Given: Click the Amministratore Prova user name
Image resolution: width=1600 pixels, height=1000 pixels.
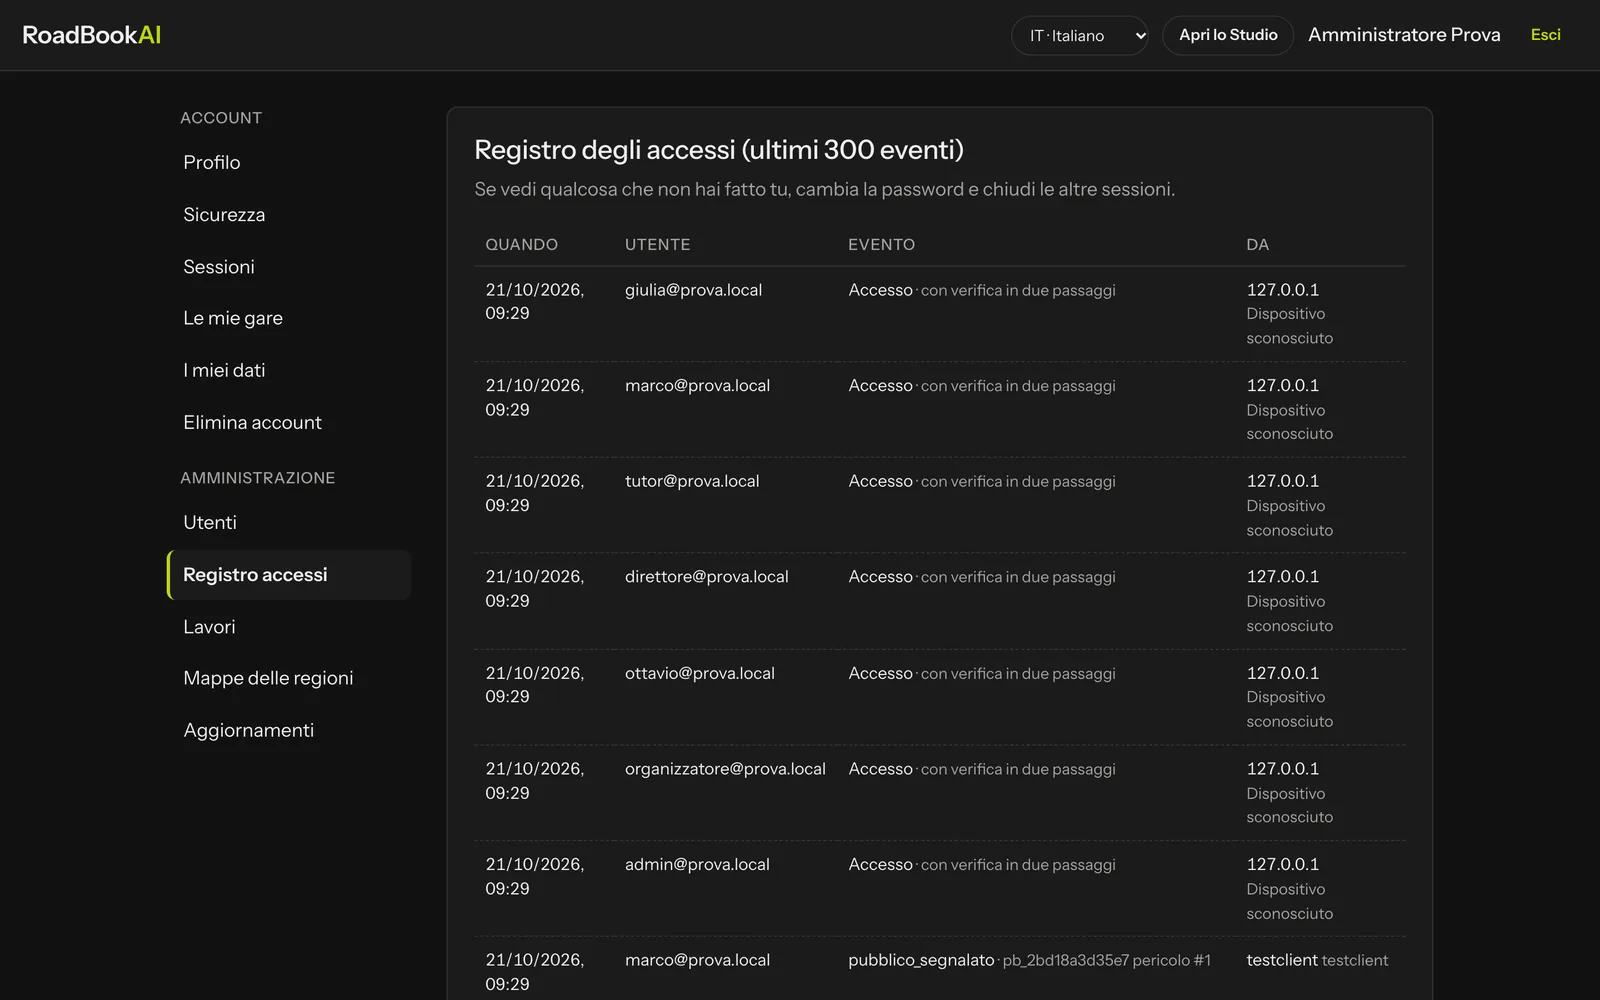Looking at the screenshot, I should [1404, 35].
